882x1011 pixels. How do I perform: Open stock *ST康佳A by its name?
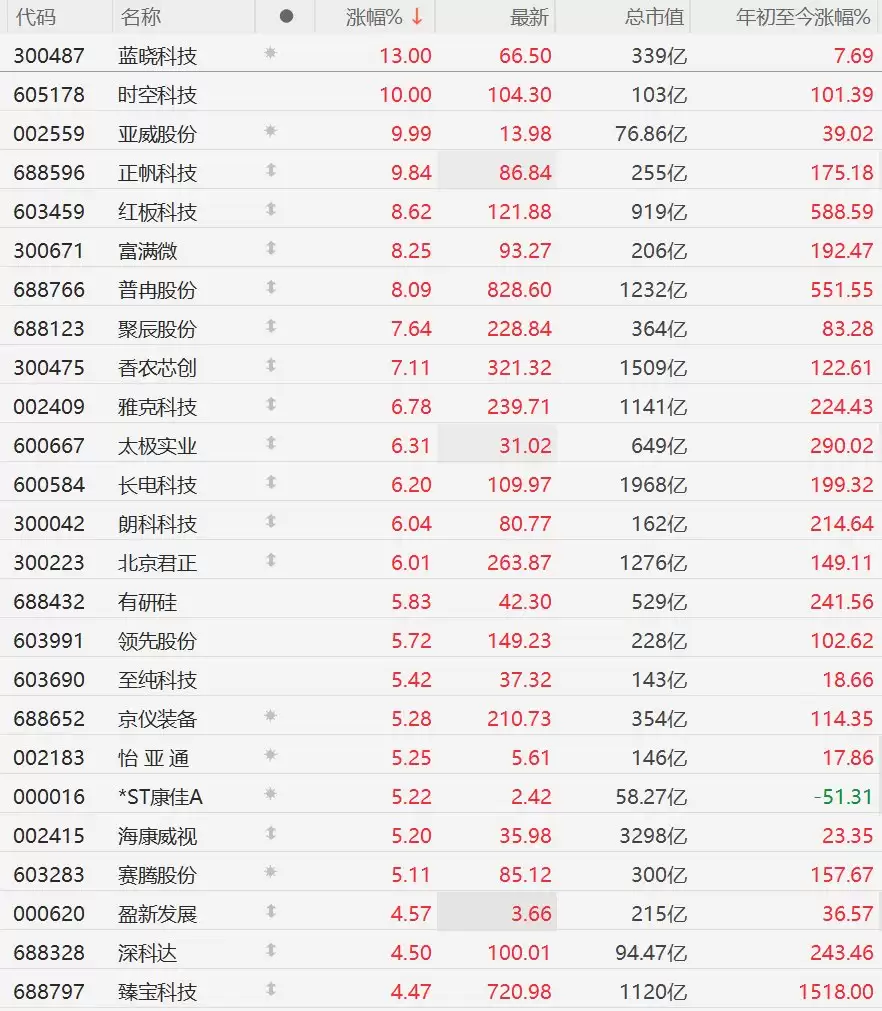(x=160, y=797)
